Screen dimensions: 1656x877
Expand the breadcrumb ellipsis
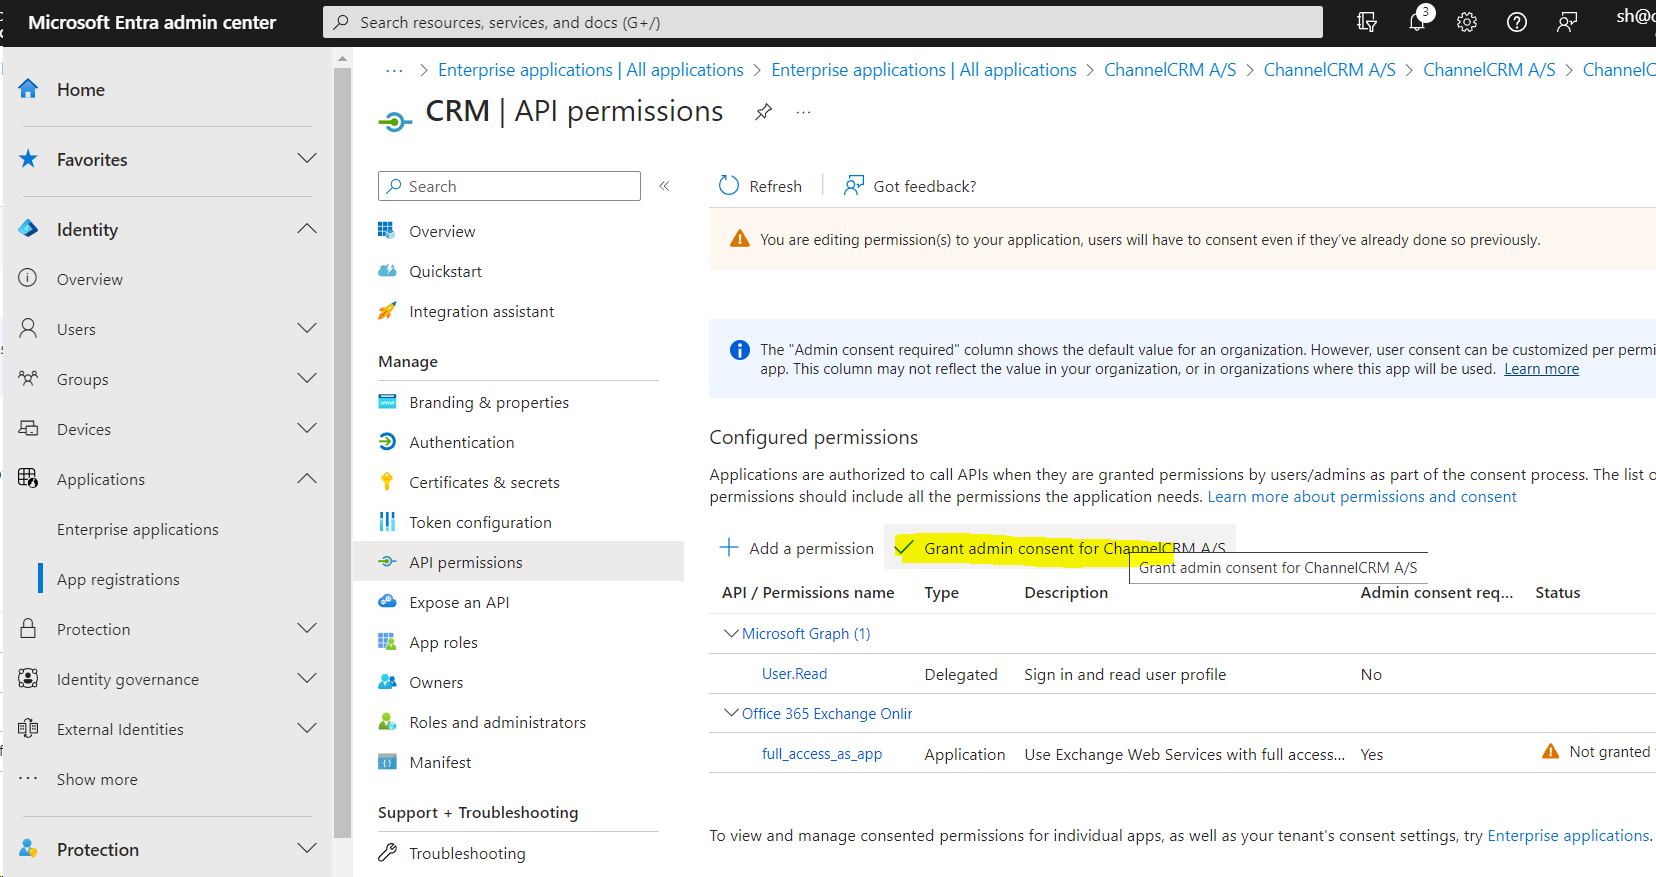pyautogui.click(x=395, y=70)
